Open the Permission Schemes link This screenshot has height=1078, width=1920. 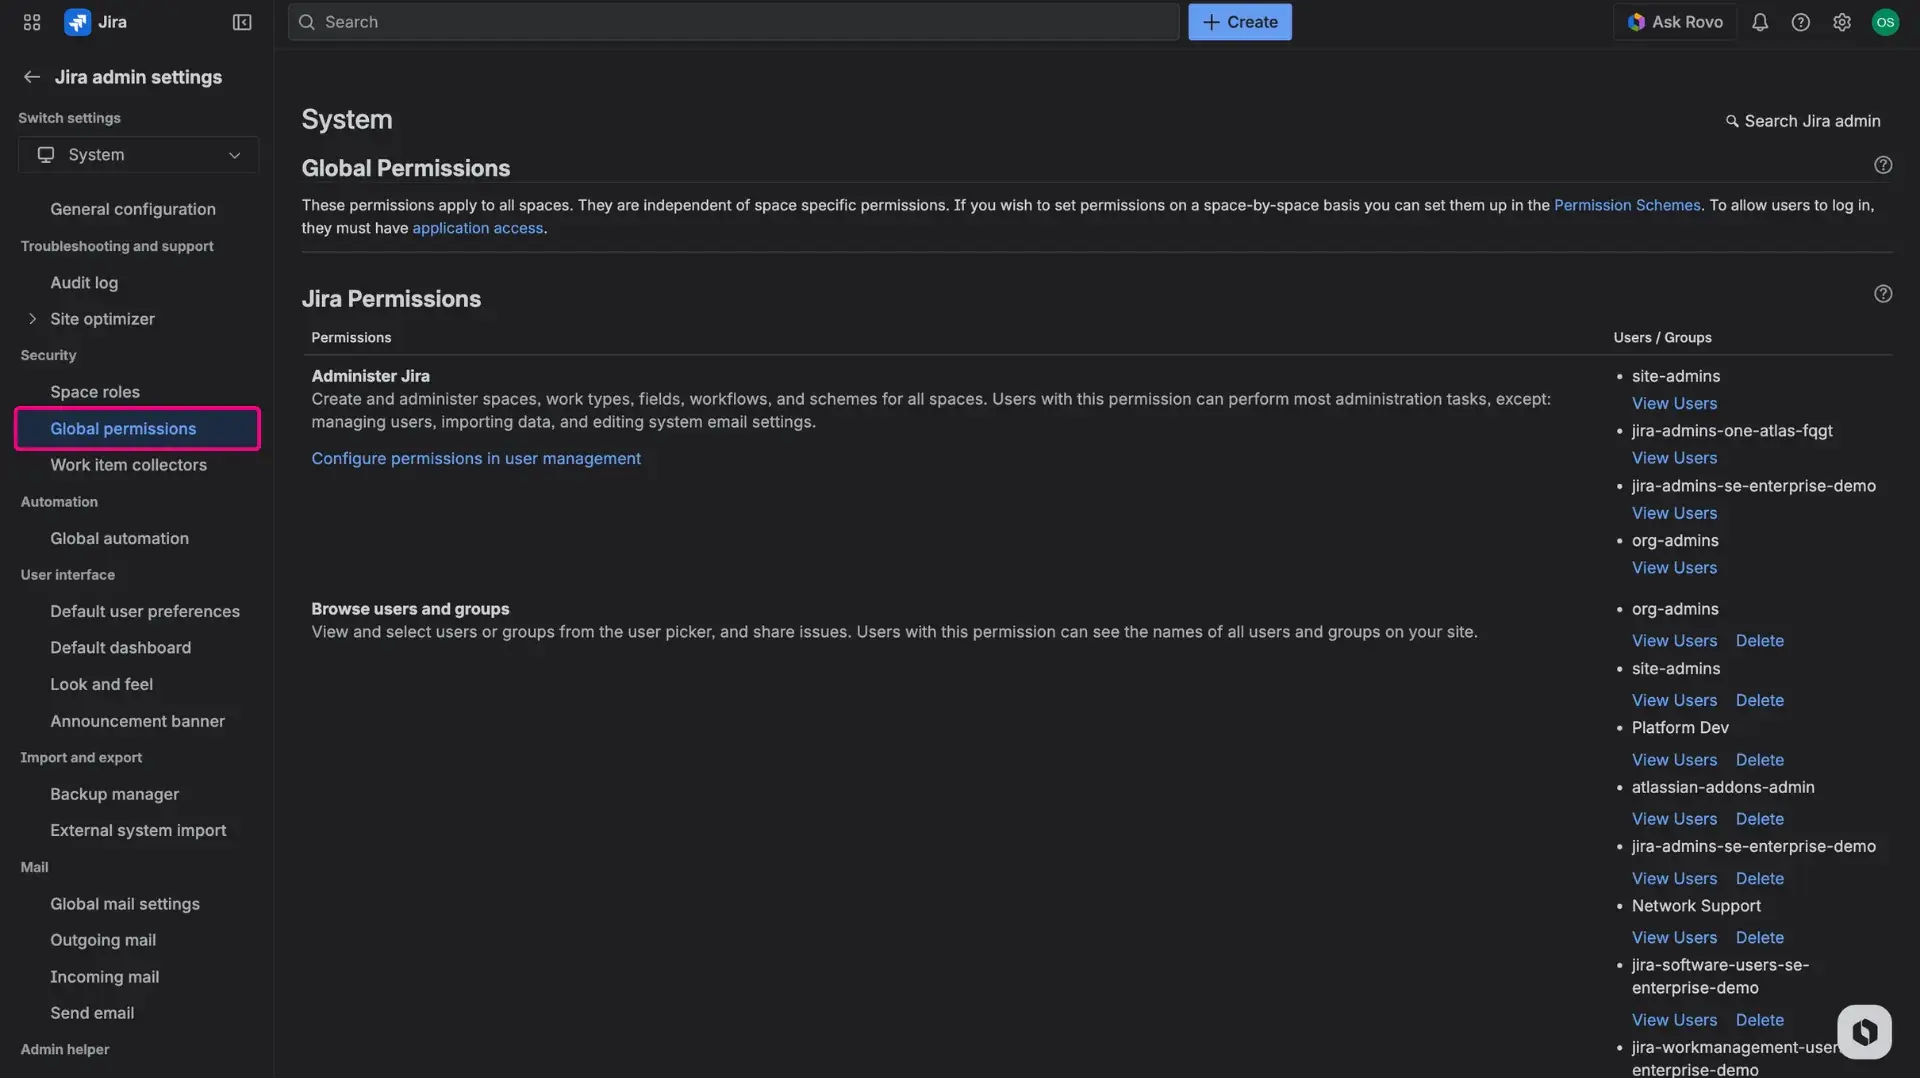(x=1627, y=205)
